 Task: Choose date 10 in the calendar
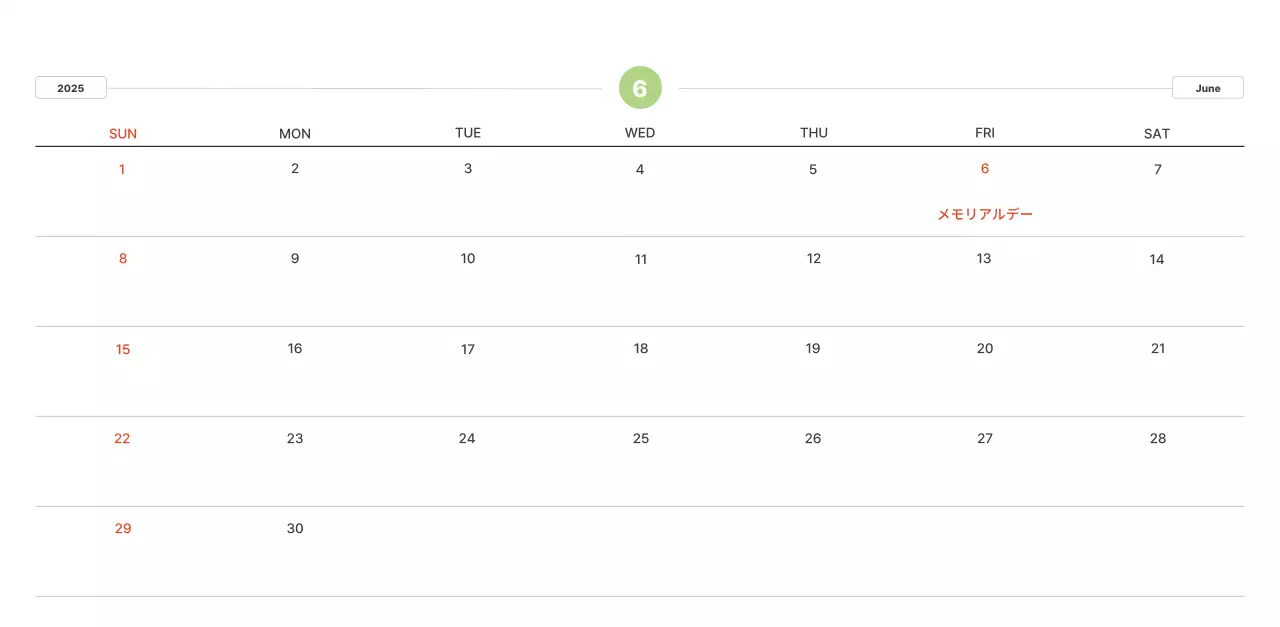click(468, 259)
